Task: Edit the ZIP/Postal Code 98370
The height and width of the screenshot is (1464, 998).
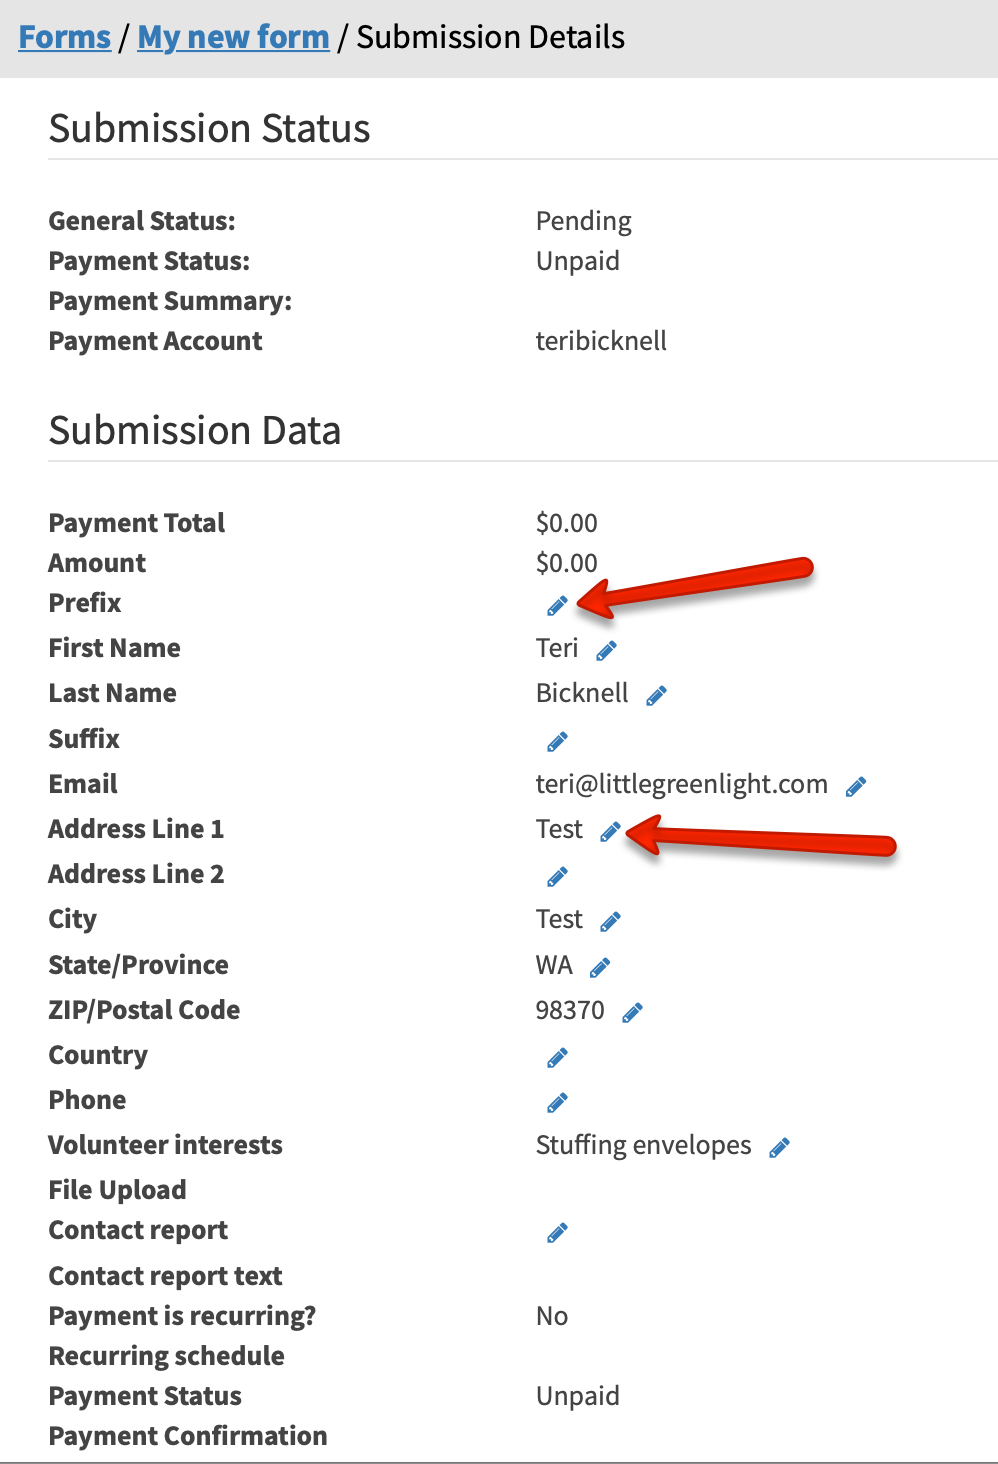Action: [632, 1011]
